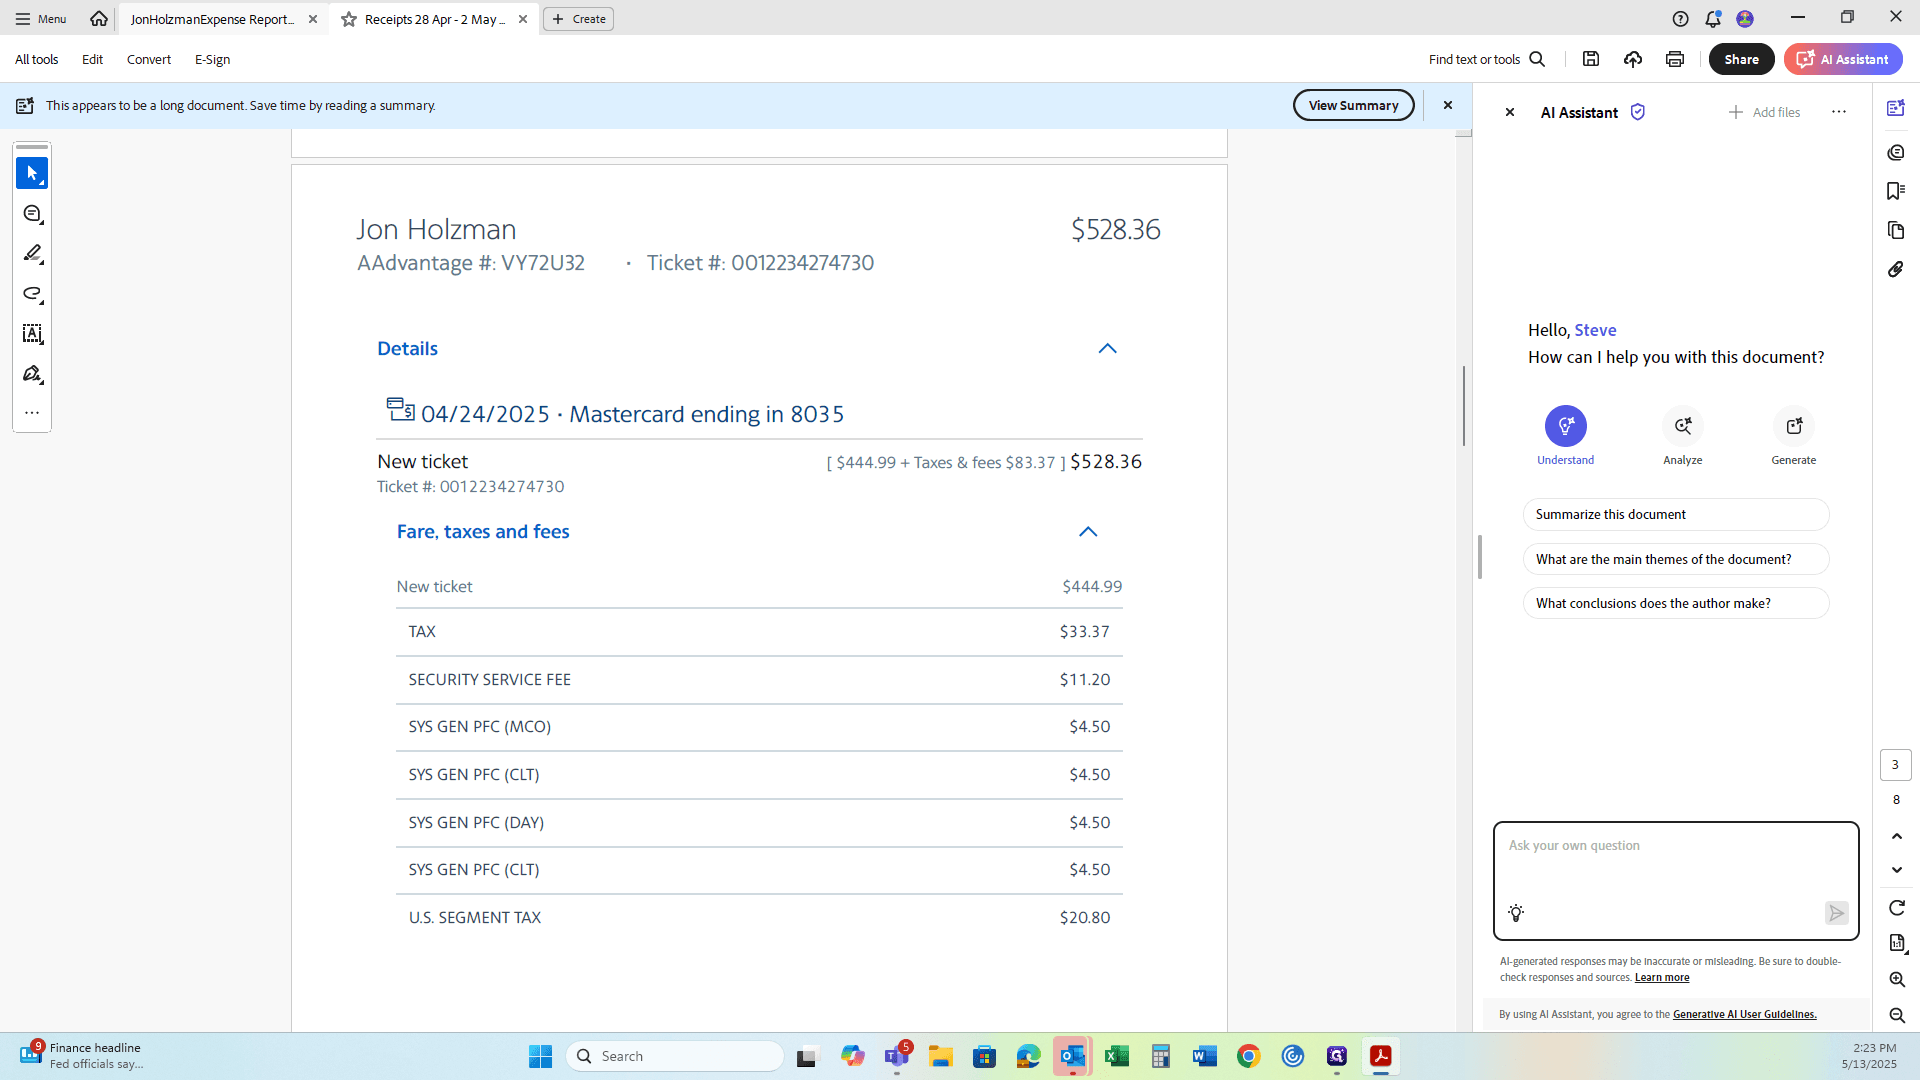Dismiss the long document summary banner
The height and width of the screenshot is (1080, 1920).
(x=1447, y=105)
